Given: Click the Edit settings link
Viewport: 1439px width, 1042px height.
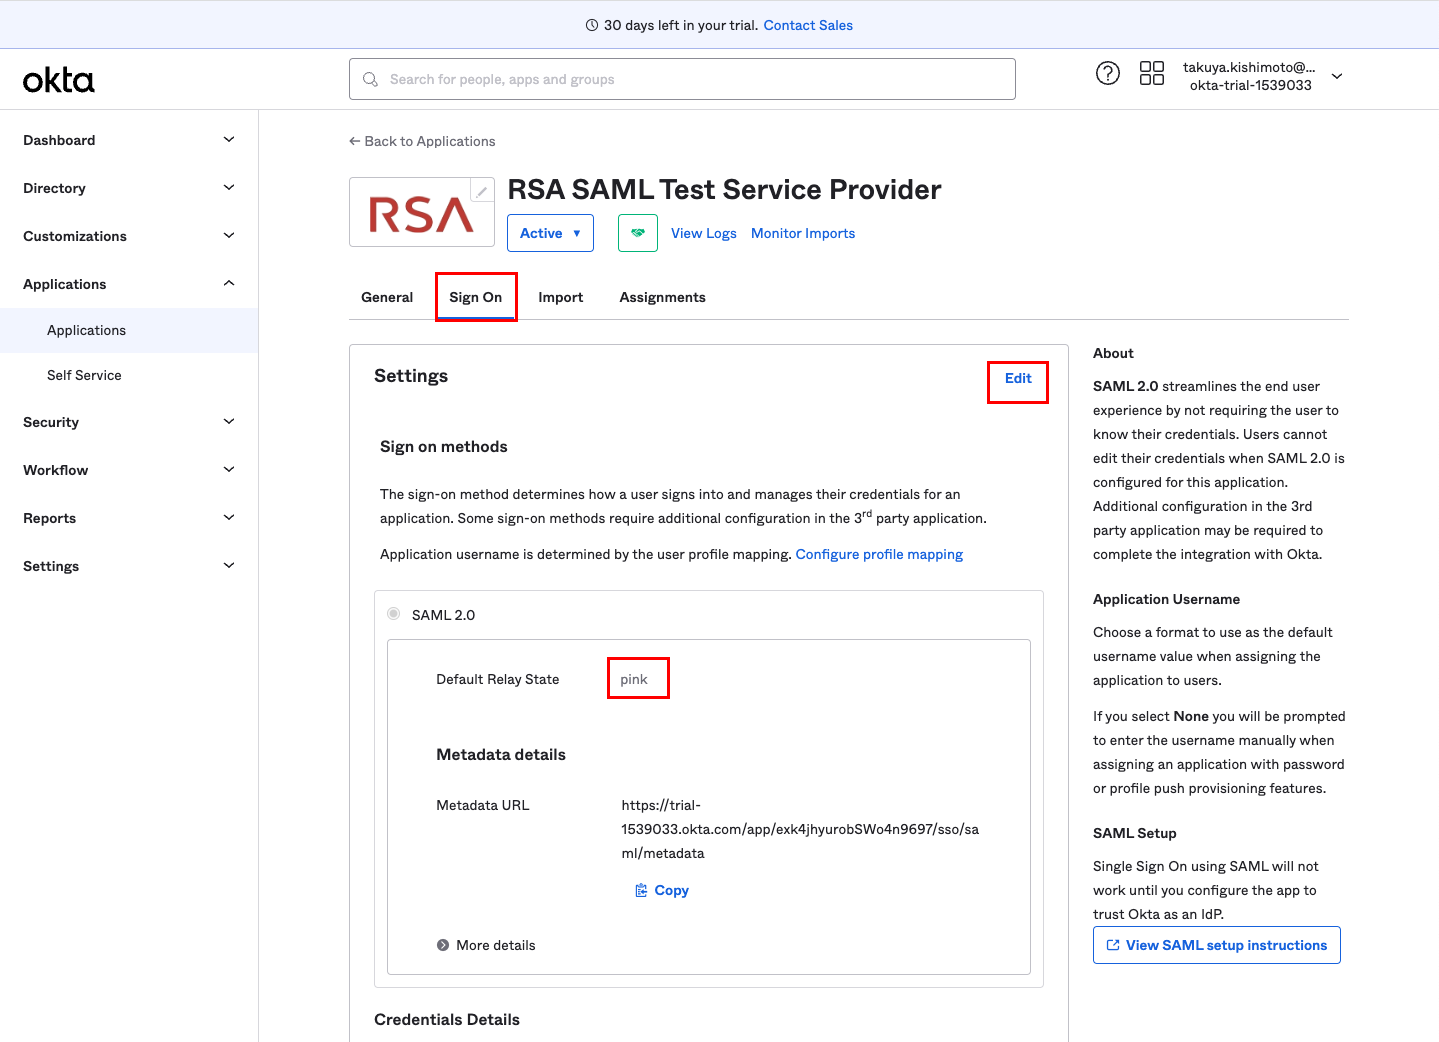Looking at the screenshot, I should 1017,378.
